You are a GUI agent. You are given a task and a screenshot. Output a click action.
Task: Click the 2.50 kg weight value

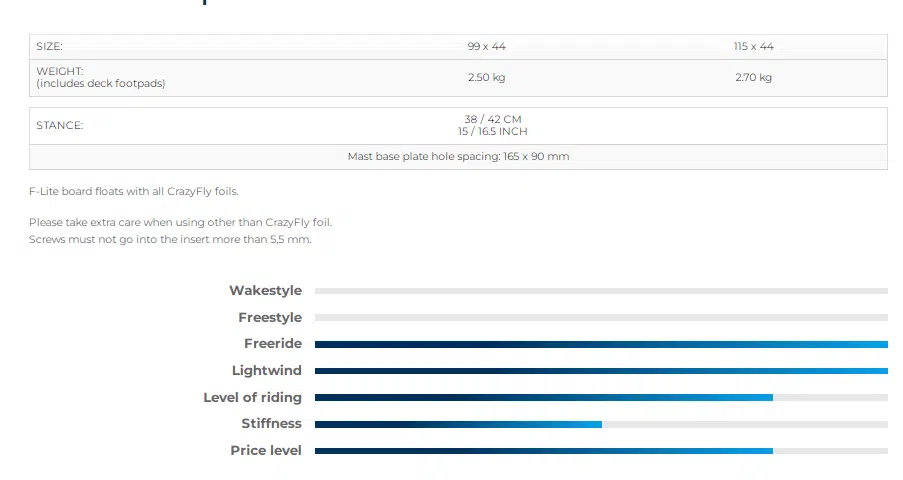tap(486, 78)
